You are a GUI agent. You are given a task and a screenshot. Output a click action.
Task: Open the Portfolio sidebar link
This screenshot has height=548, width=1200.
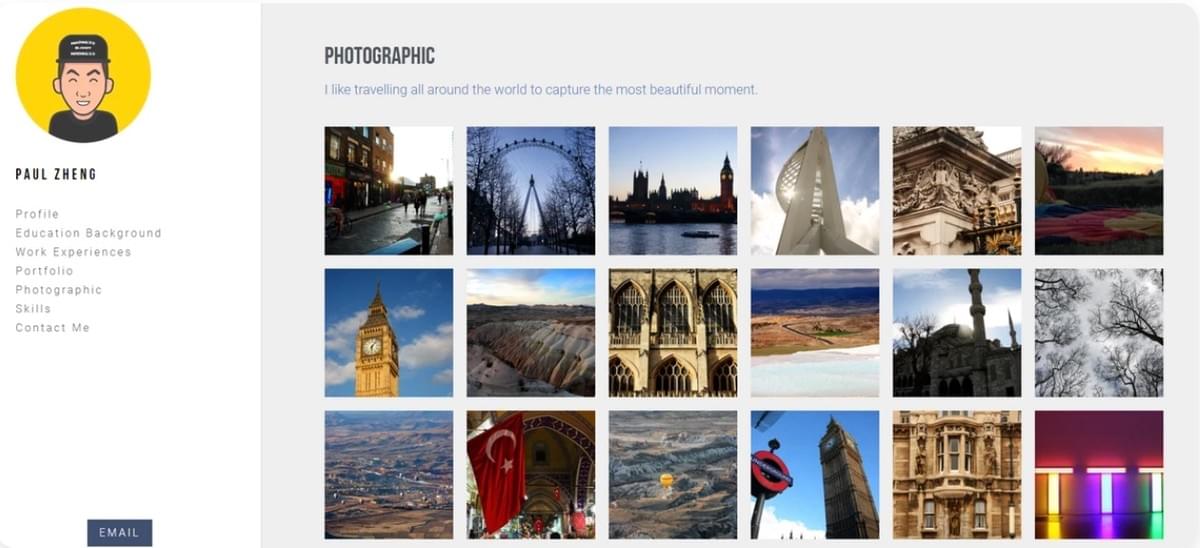coord(44,271)
